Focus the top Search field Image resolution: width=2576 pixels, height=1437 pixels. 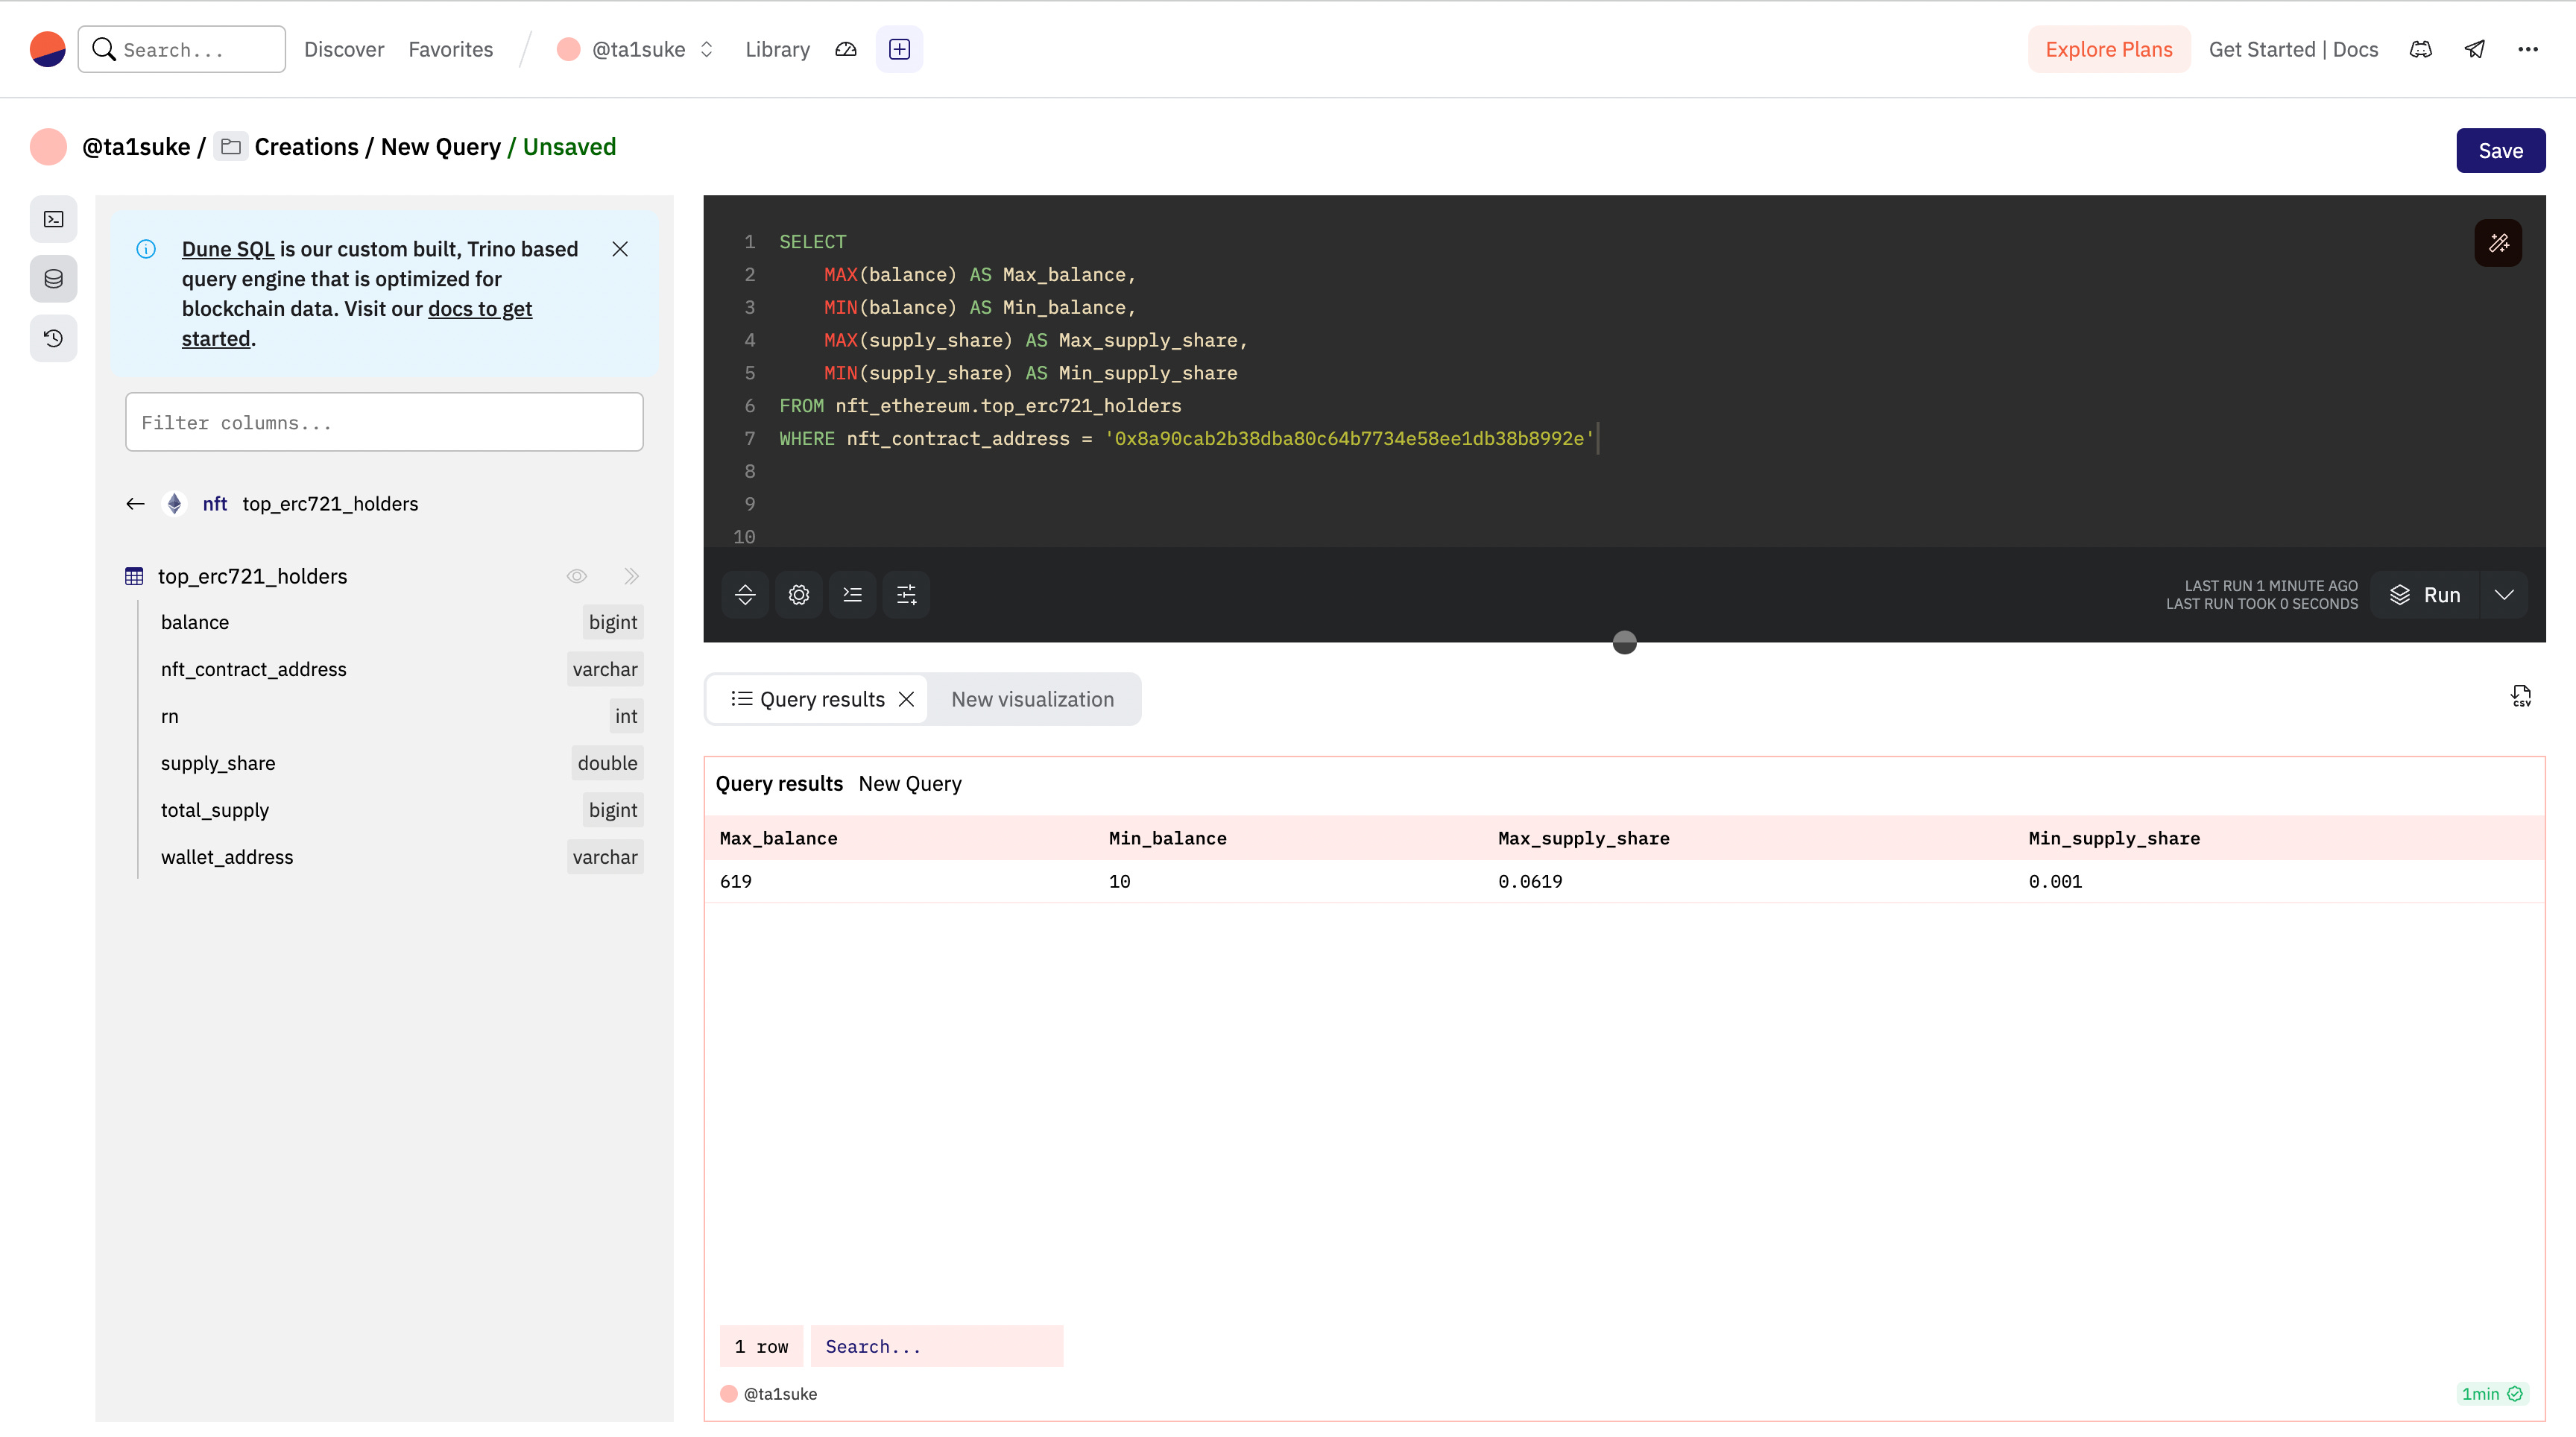coord(182,49)
